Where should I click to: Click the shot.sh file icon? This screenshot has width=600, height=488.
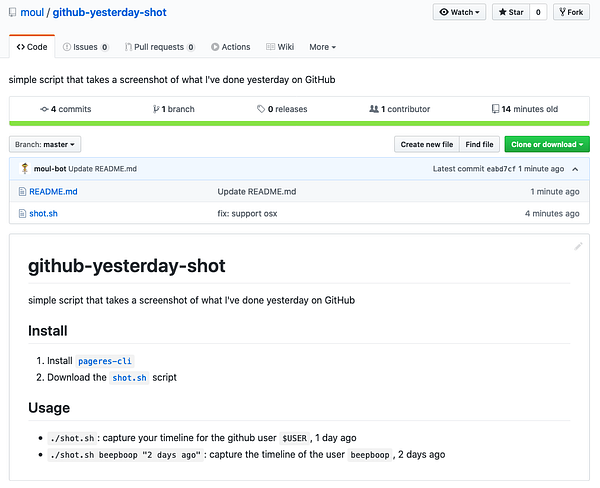(x=21, y=213)
